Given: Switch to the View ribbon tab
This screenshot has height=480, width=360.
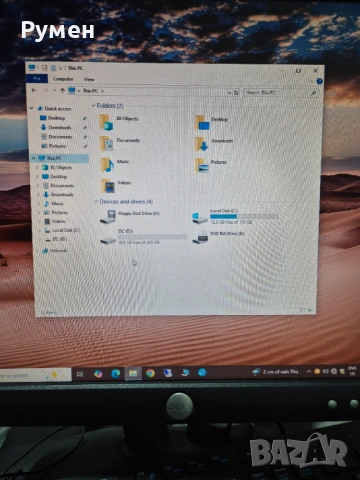Looking at the screenshot, I should point(89,79).
